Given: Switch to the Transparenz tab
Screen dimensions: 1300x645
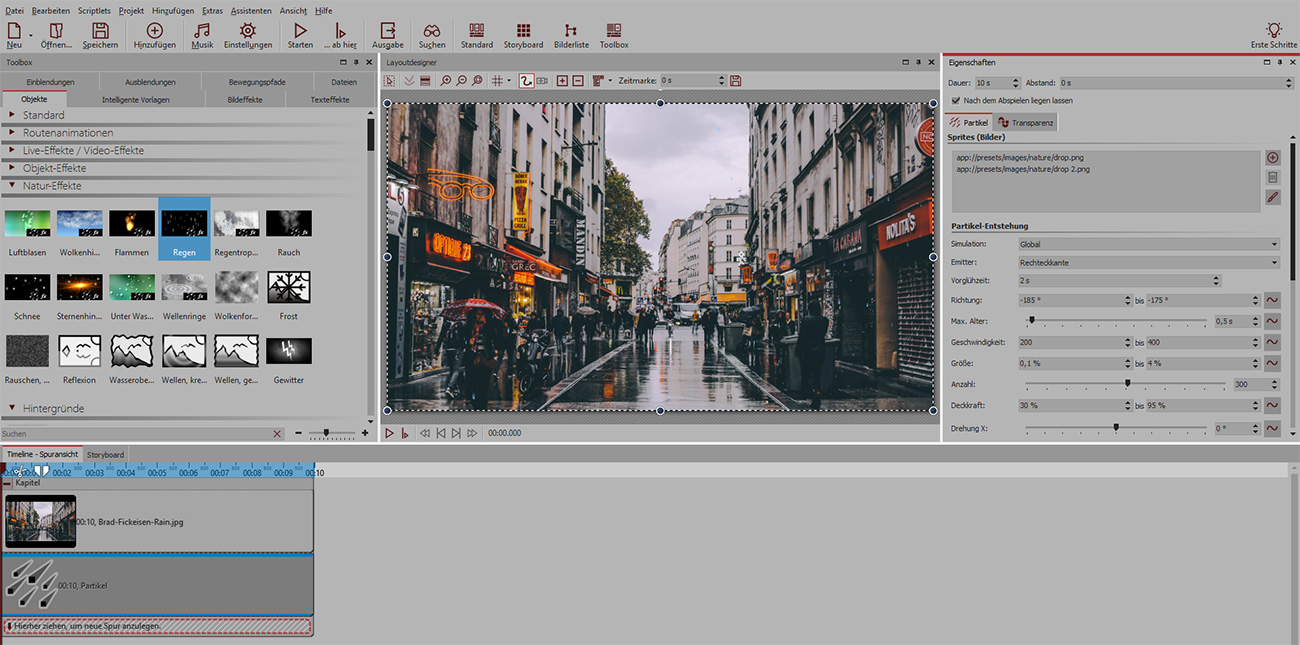Looking at the screenshot, I should click(x=1025, y=123).
